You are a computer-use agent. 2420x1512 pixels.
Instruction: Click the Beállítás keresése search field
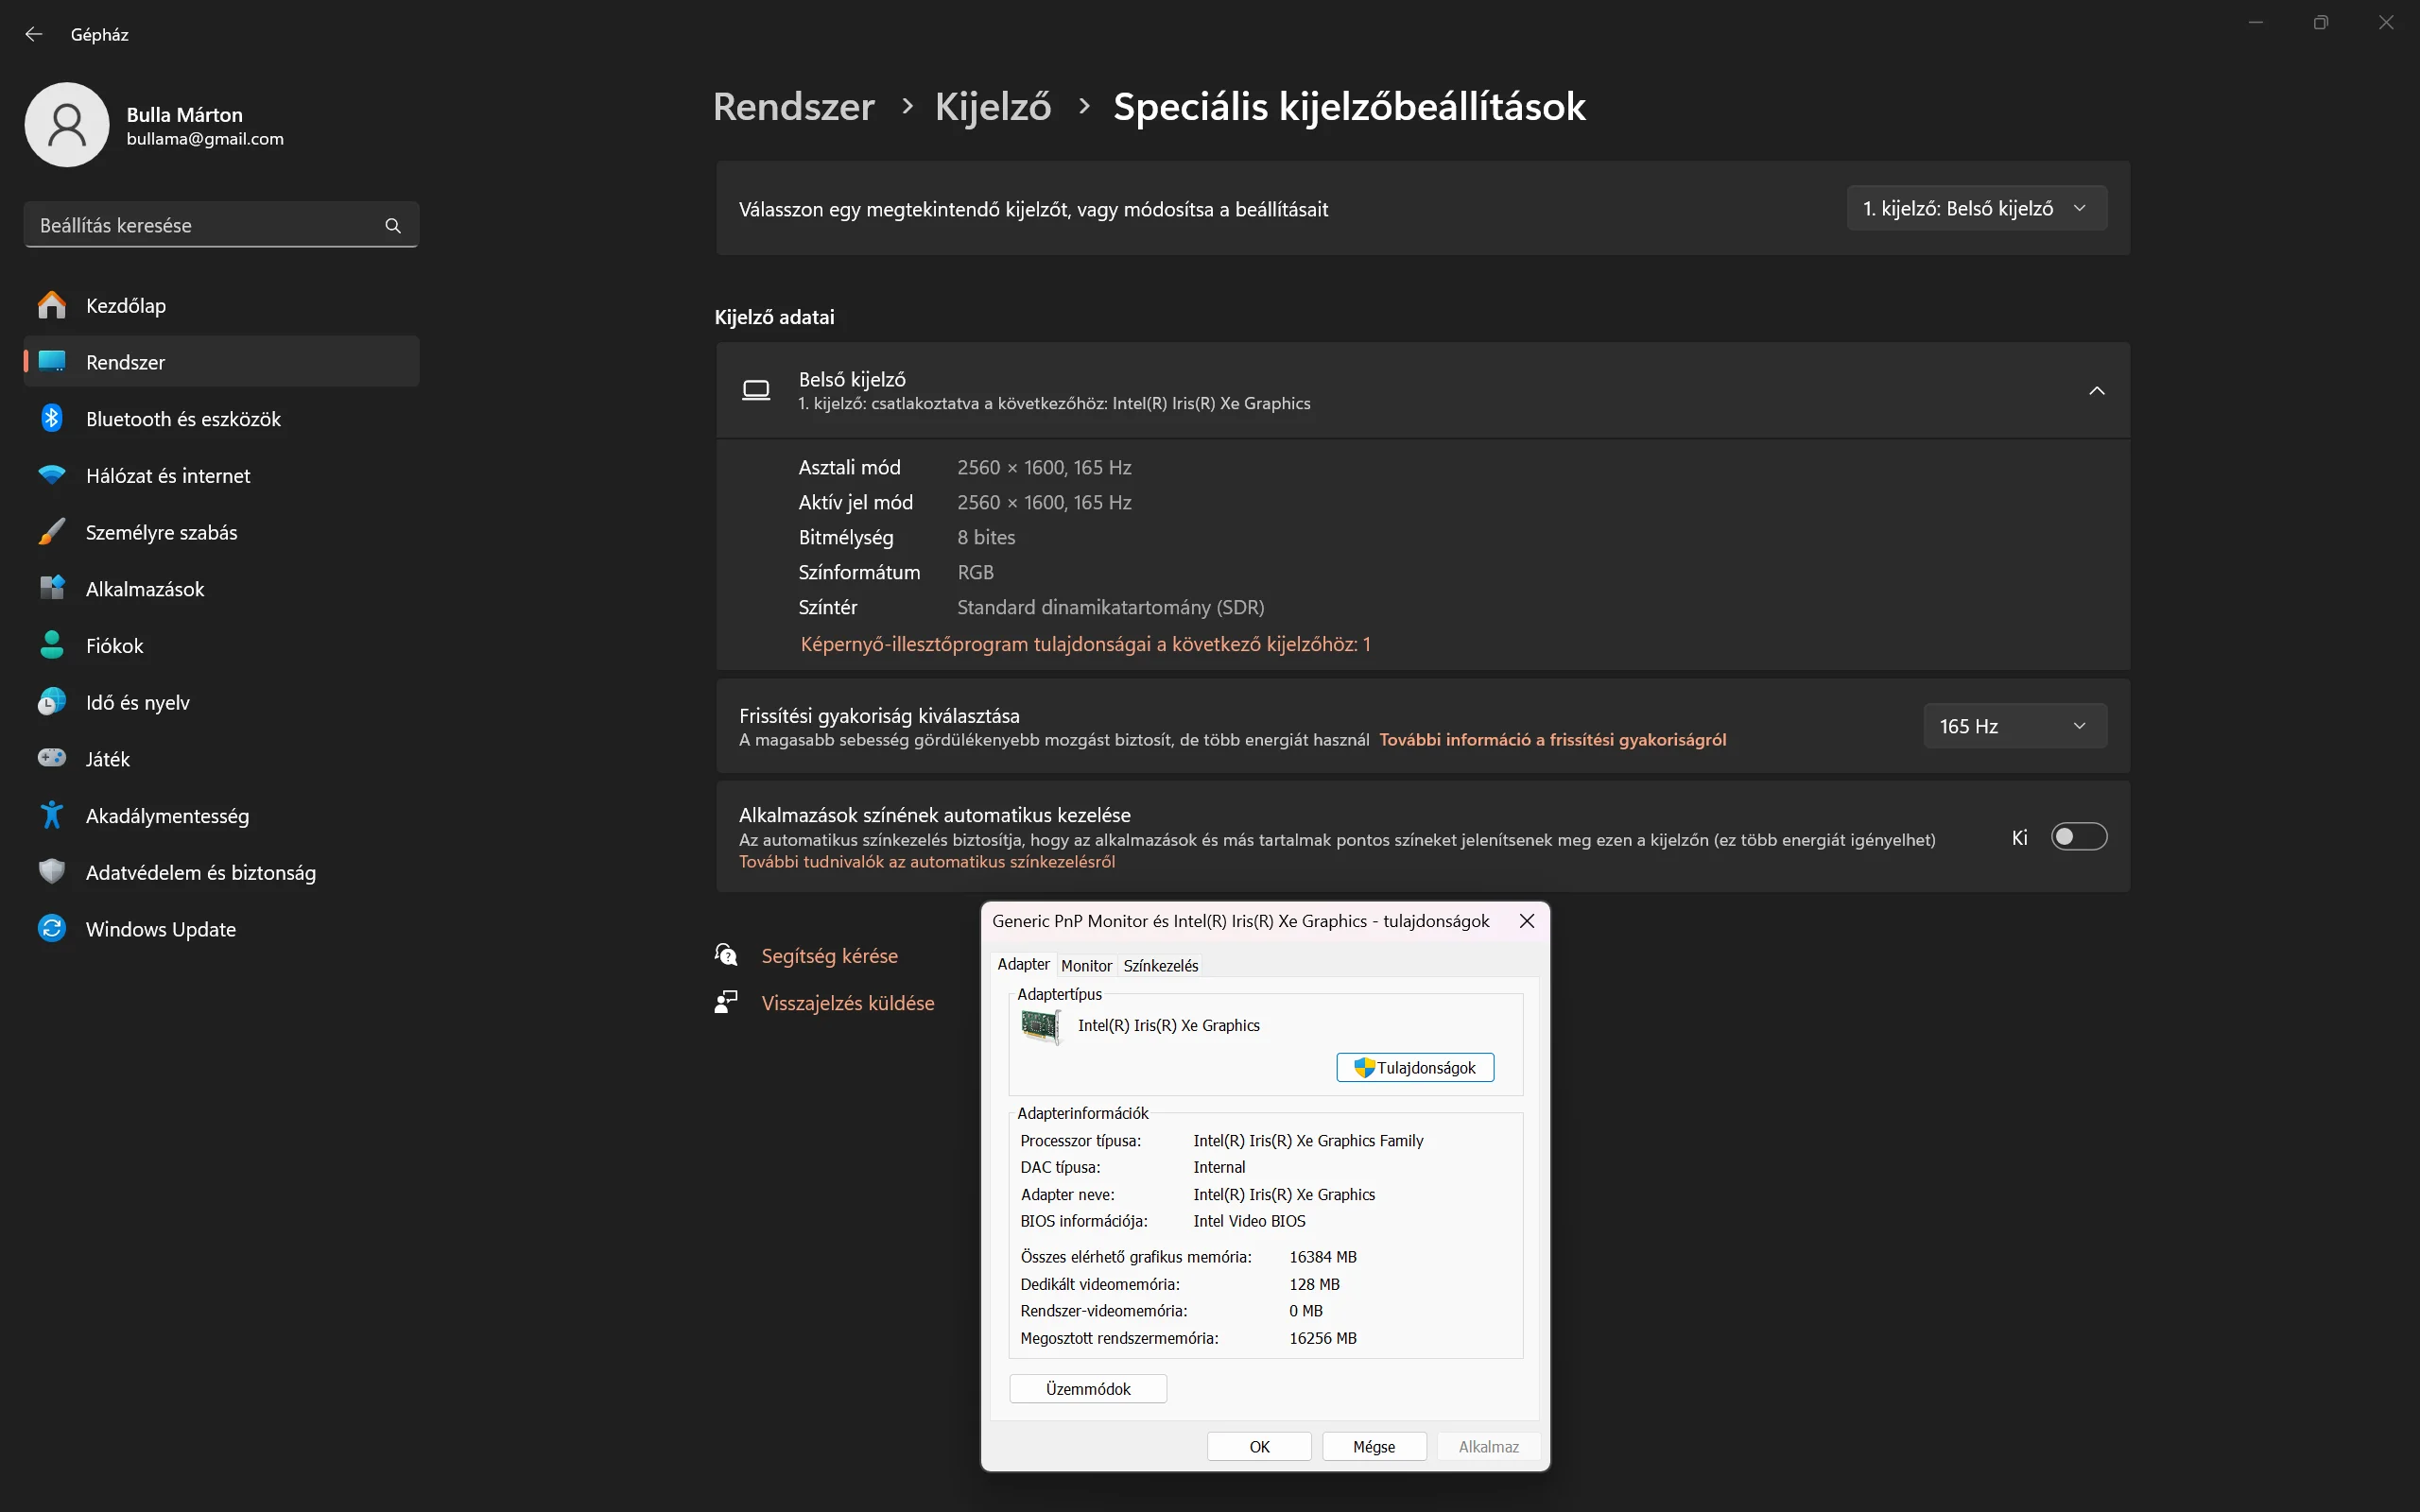[x=205, y=226]
